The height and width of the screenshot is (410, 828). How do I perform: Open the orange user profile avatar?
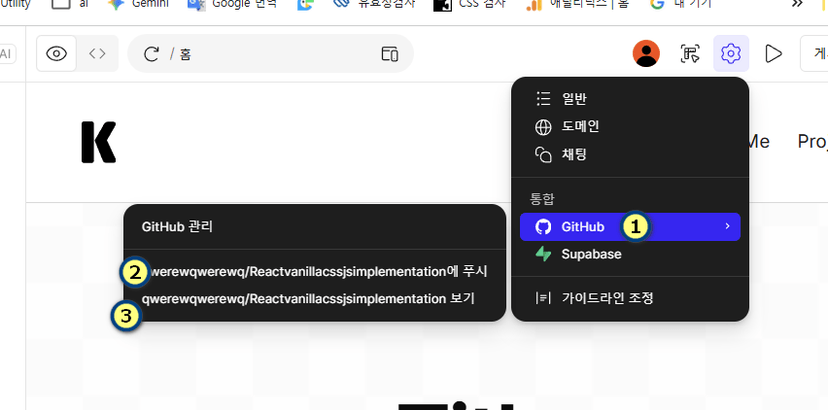(x=647, y=54)
